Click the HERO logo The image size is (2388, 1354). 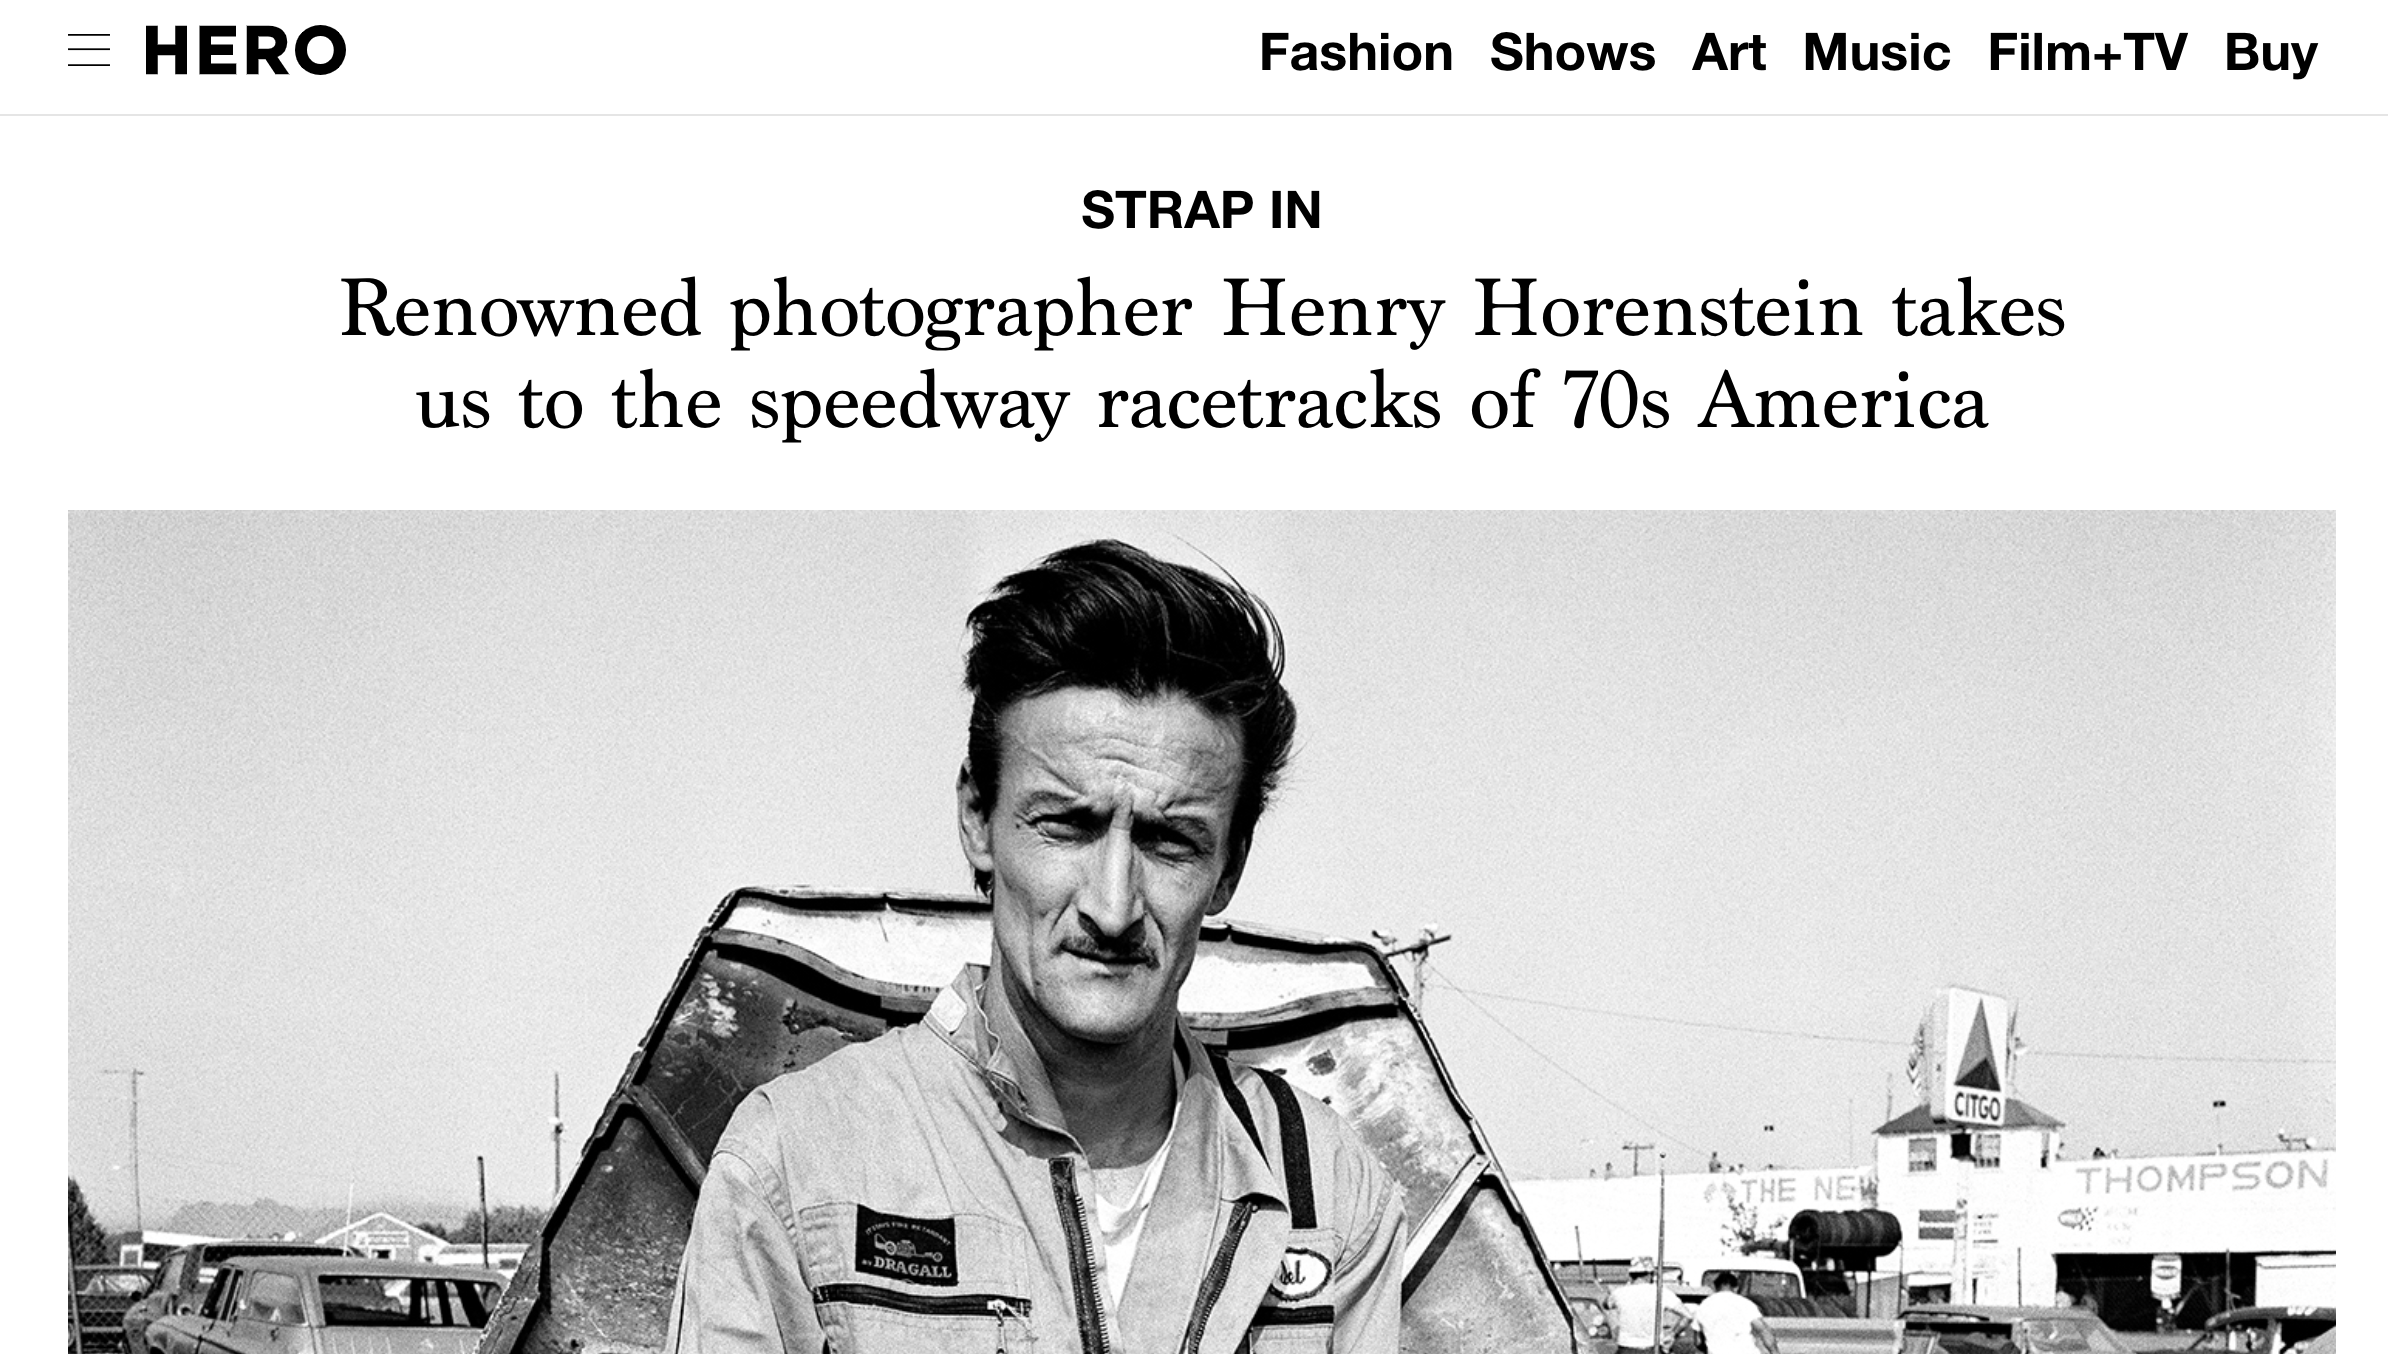tap(245, 51)
